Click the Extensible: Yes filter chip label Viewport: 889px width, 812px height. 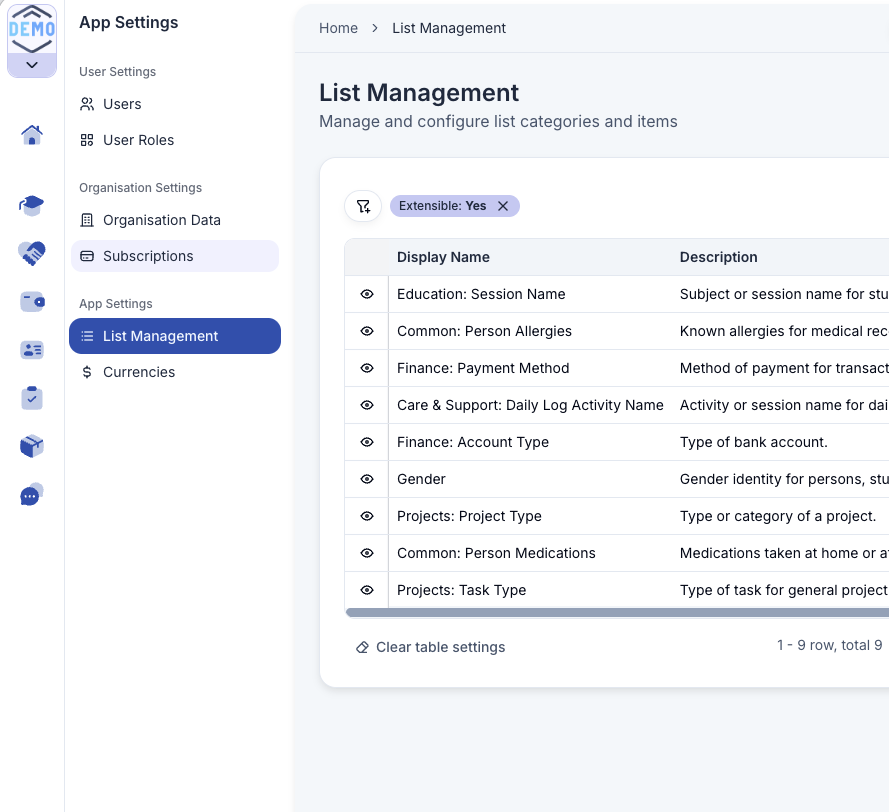(x=442, y=206)
